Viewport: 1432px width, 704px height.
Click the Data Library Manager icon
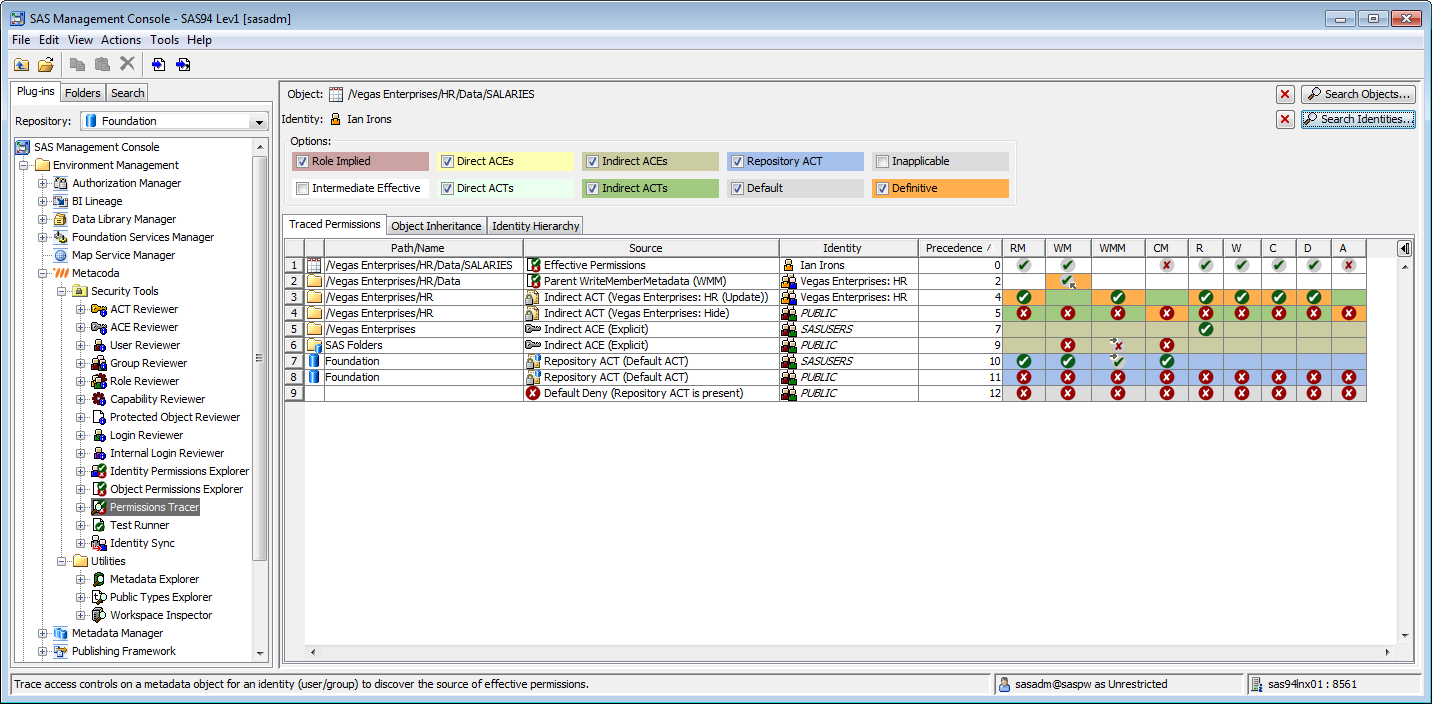pos(61,219)
